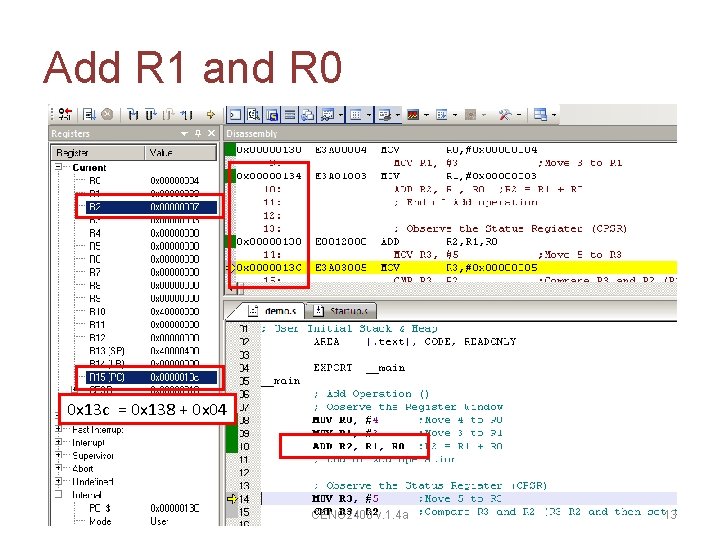Screen dimensions: 720x540
Task: Click Show Next Statement yellow arrow icon
Action: [x=211, y=114]
